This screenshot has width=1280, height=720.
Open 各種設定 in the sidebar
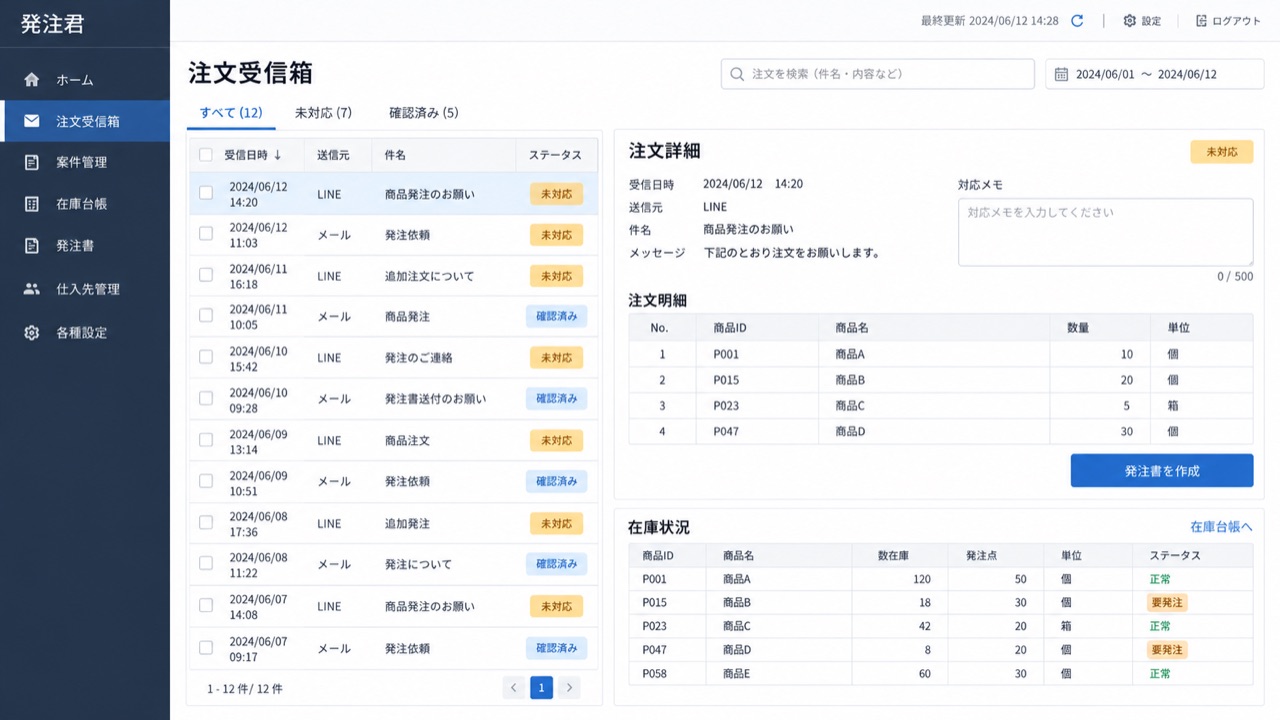tap(85, 332)
